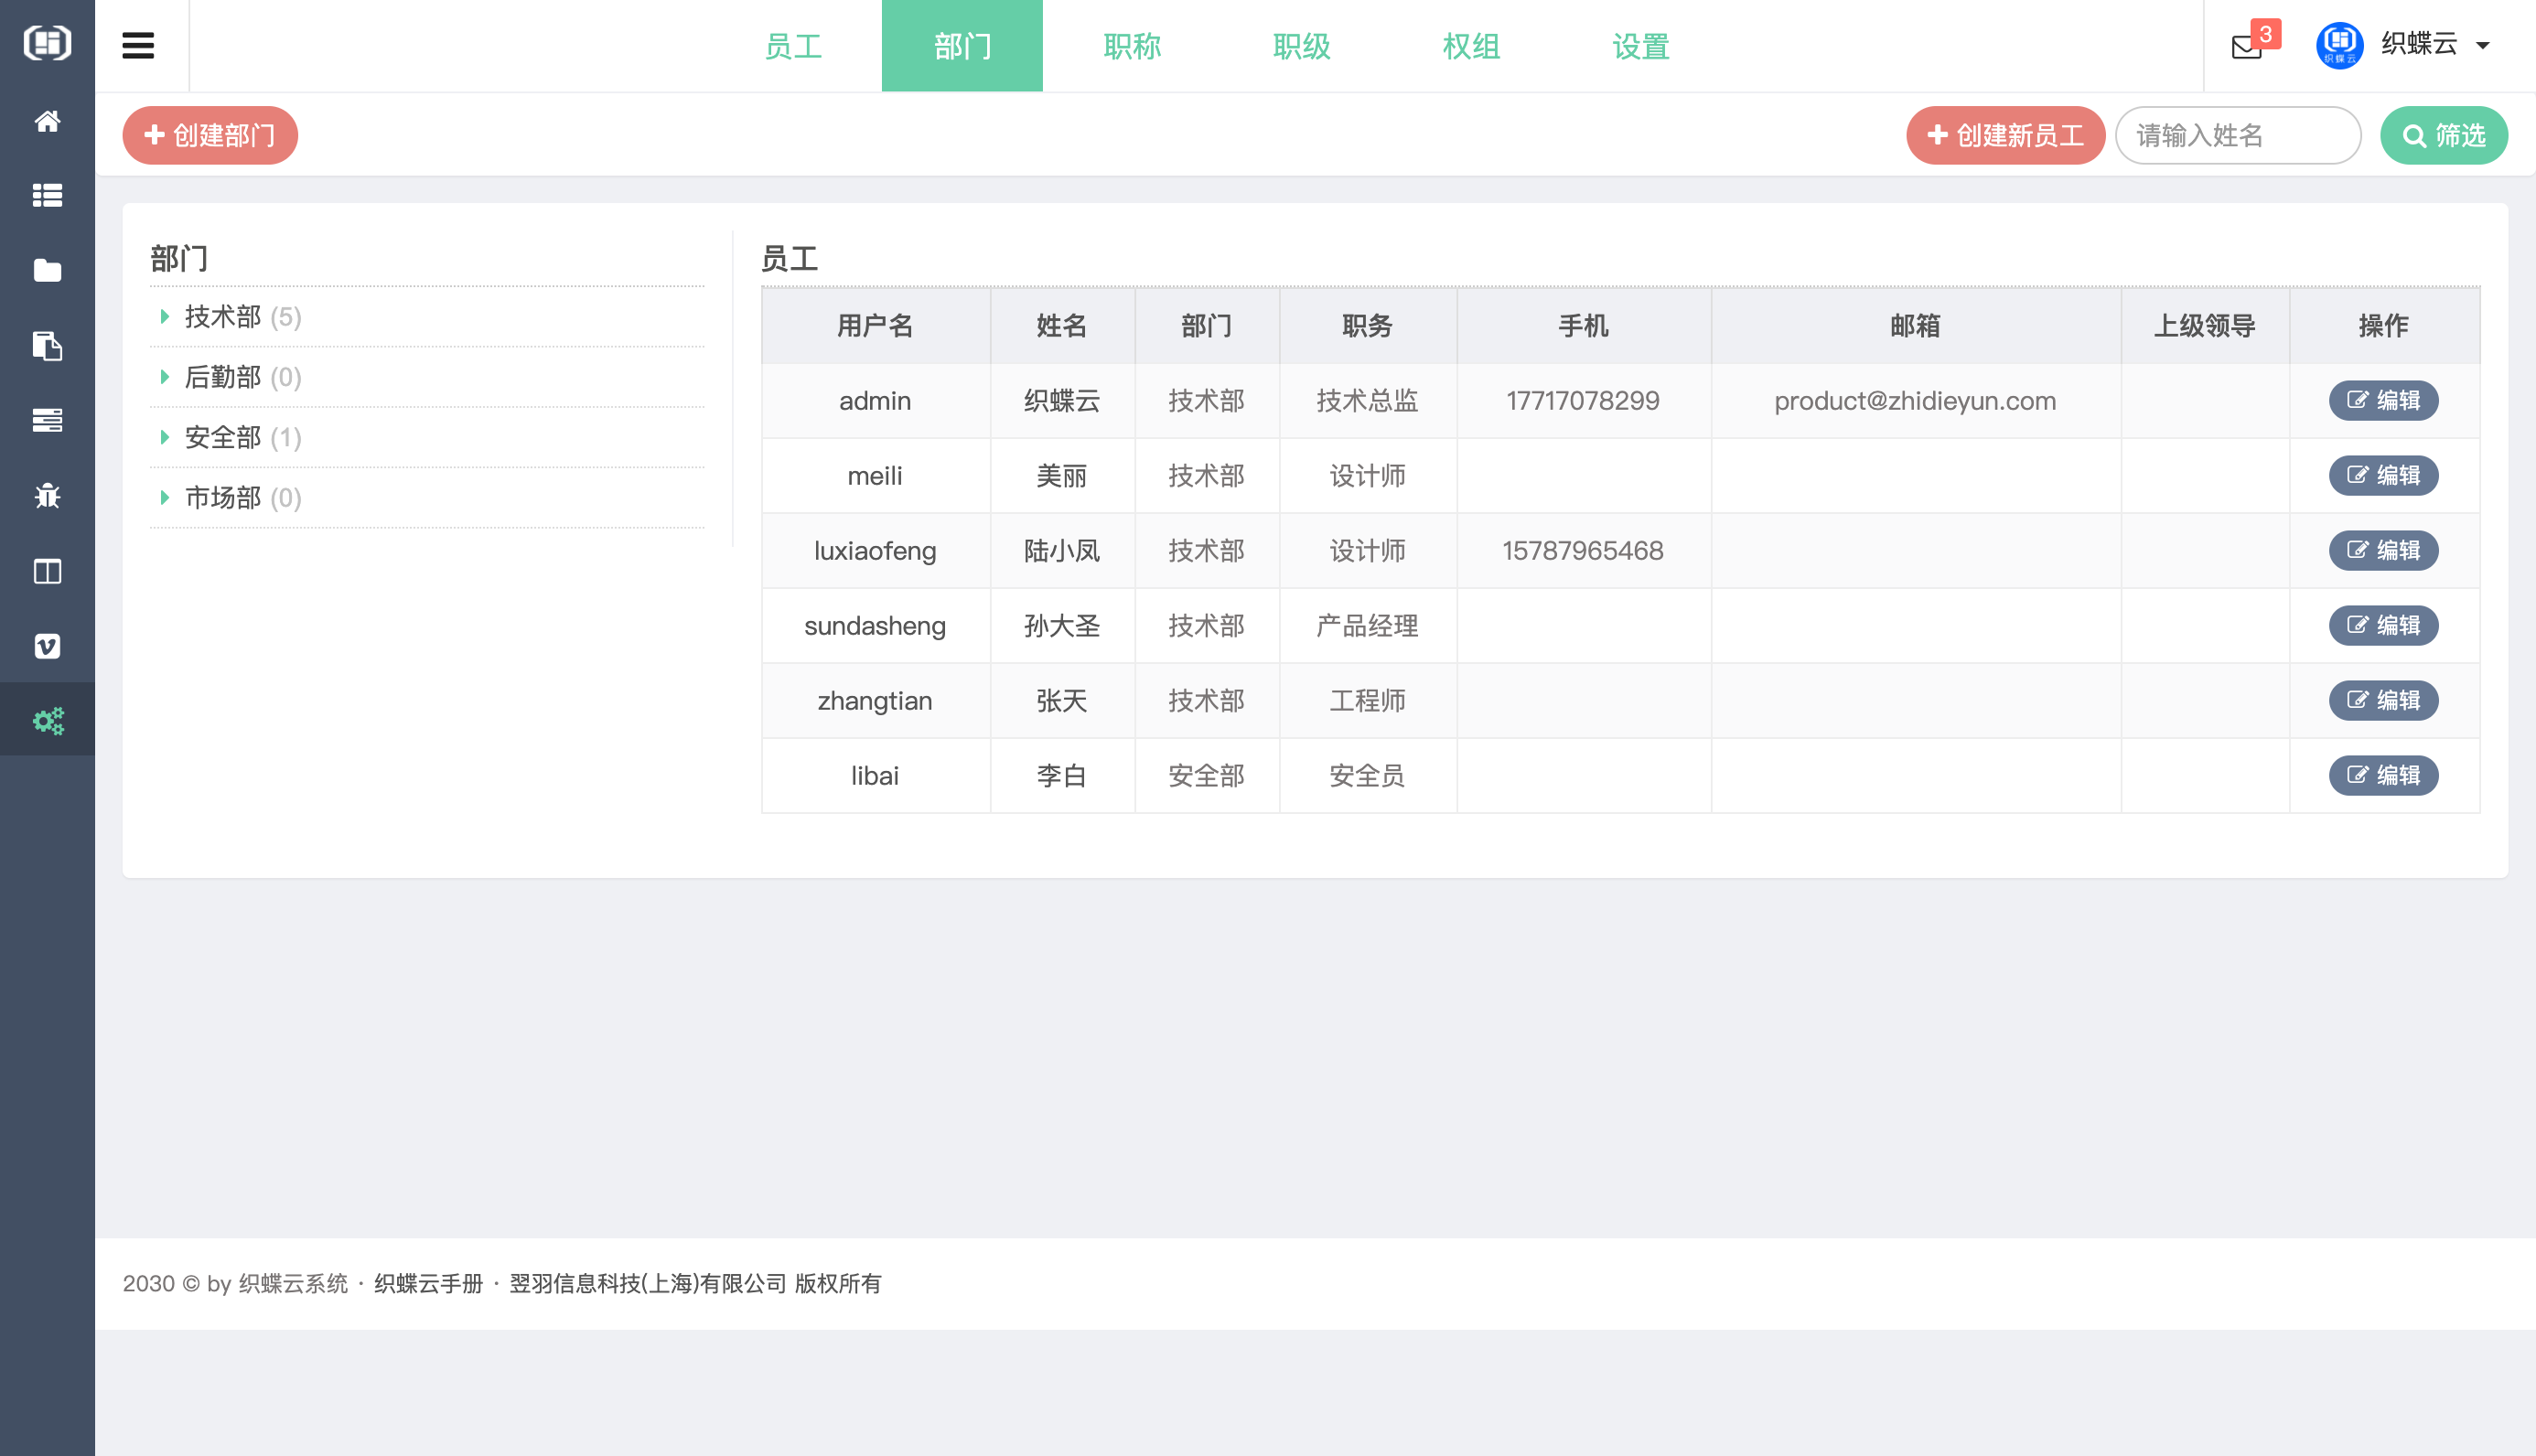Open the bug icon in sidebar
2536x1456 pixels.
click(47, 496)
